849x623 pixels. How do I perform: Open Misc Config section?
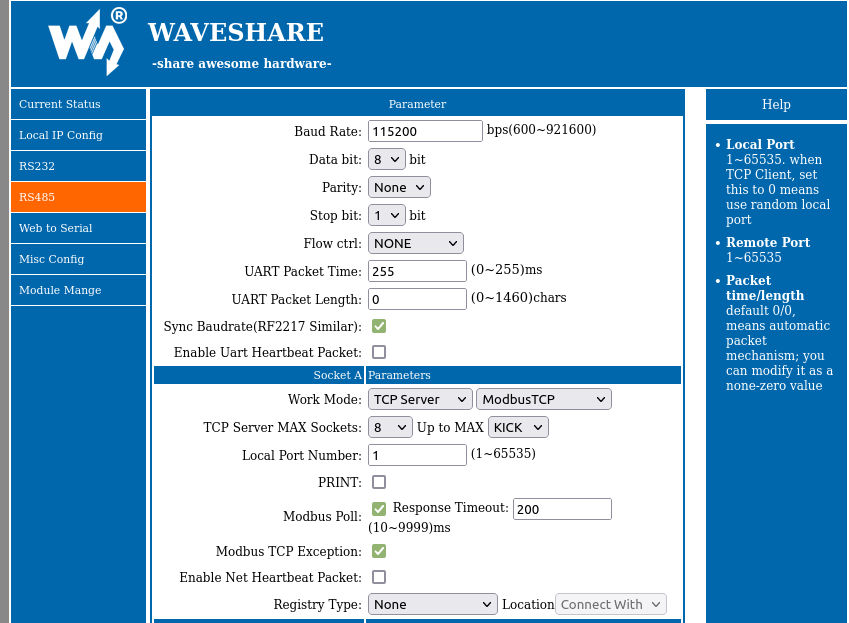click(78, 259)
